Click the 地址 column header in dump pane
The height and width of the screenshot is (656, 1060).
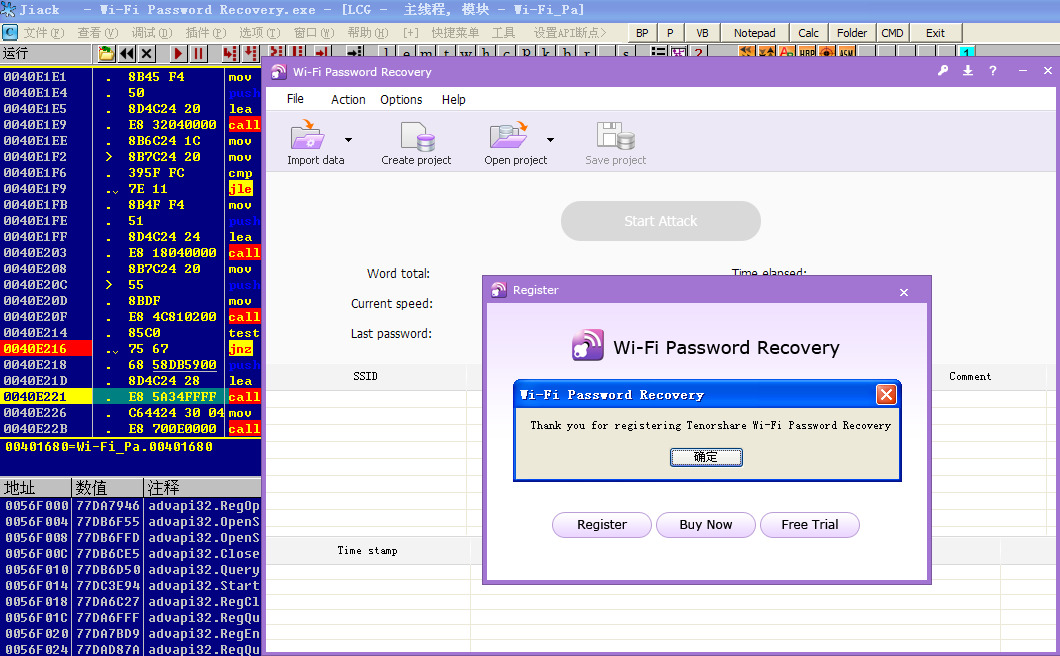point(35,487)
